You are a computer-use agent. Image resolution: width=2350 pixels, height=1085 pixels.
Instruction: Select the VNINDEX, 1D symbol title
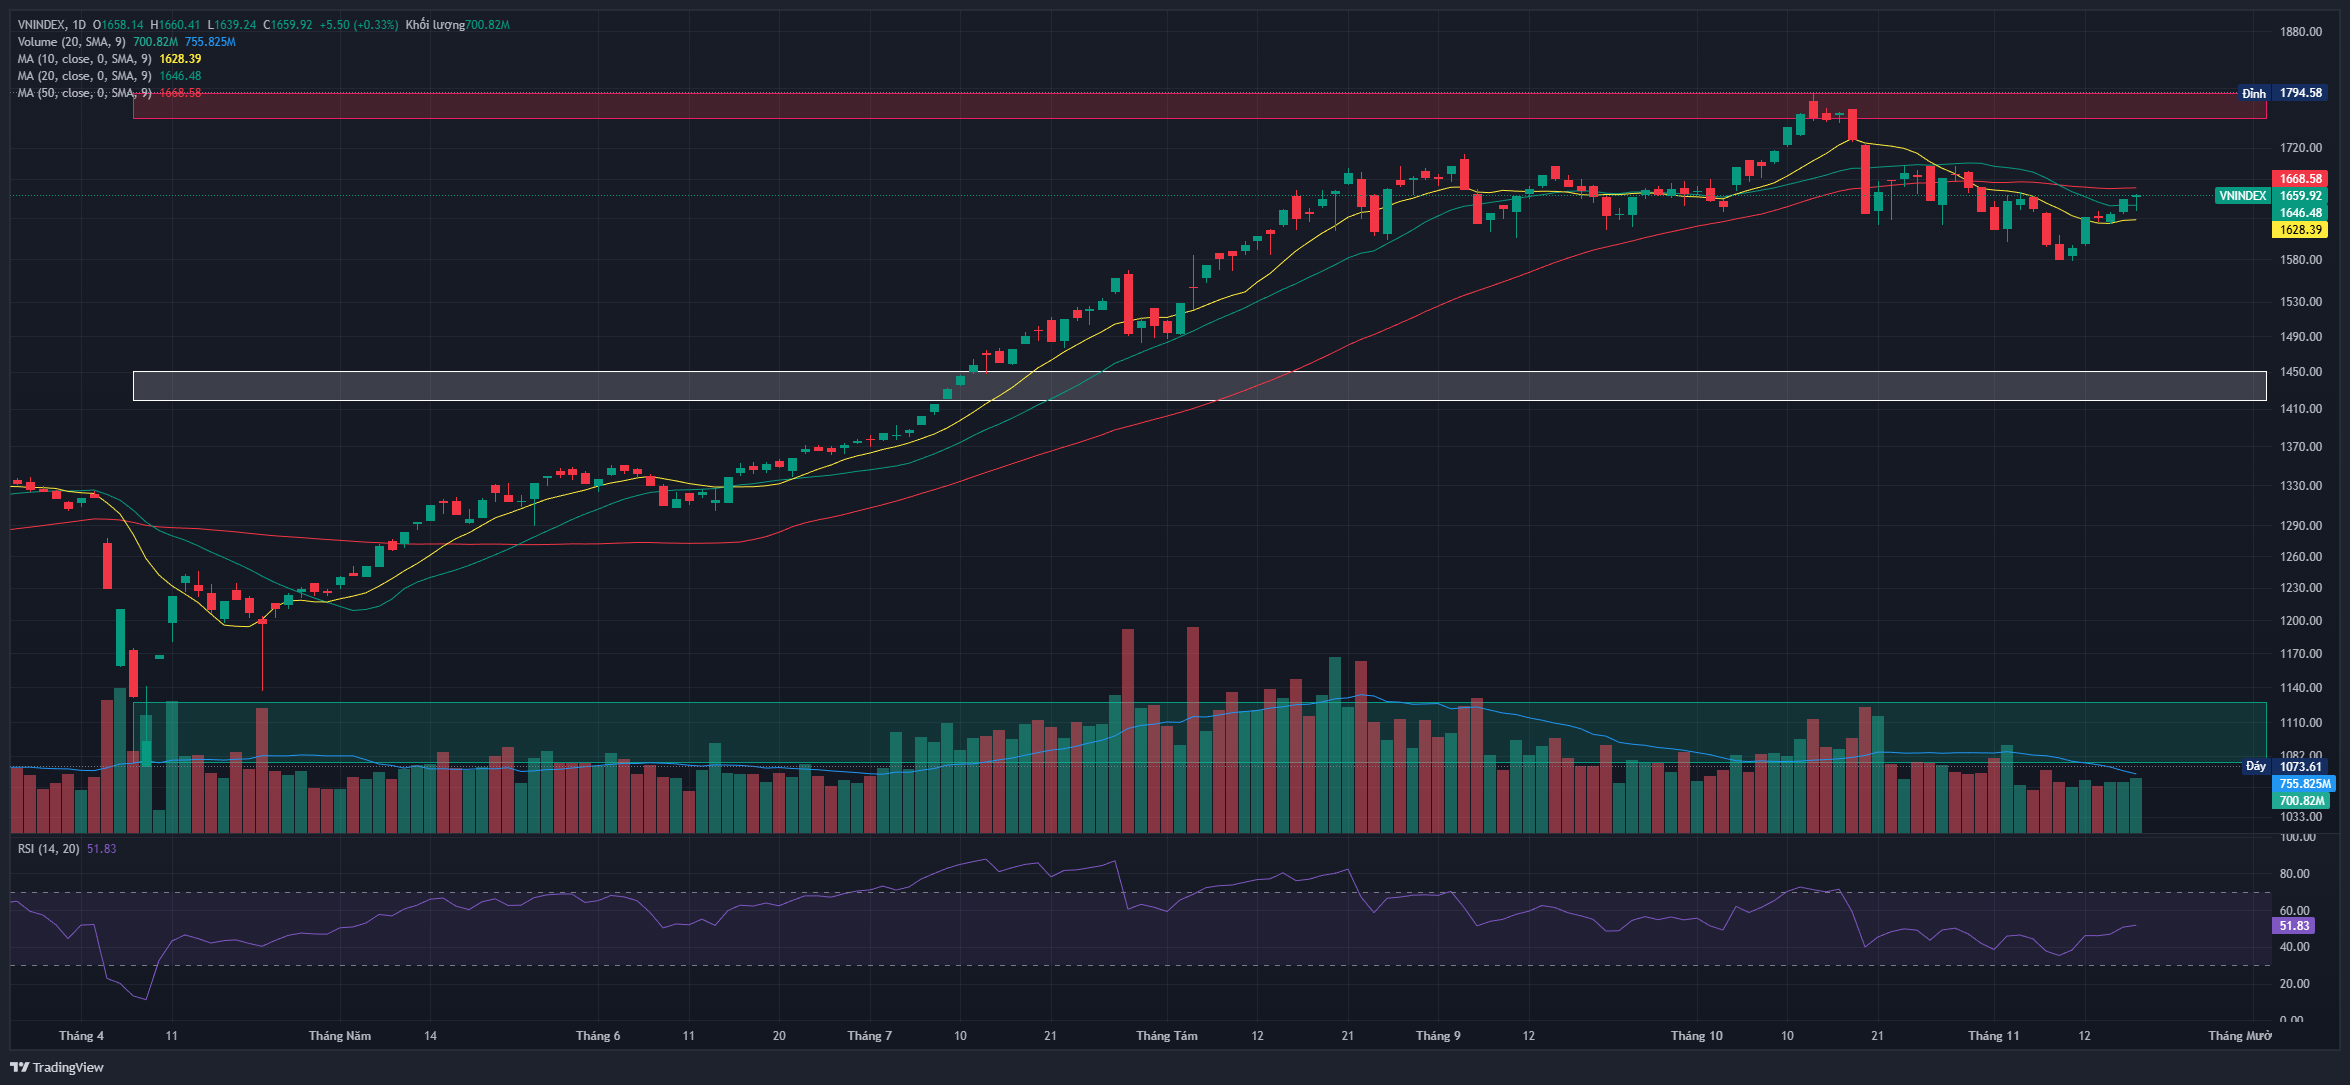tap(52, 25)
